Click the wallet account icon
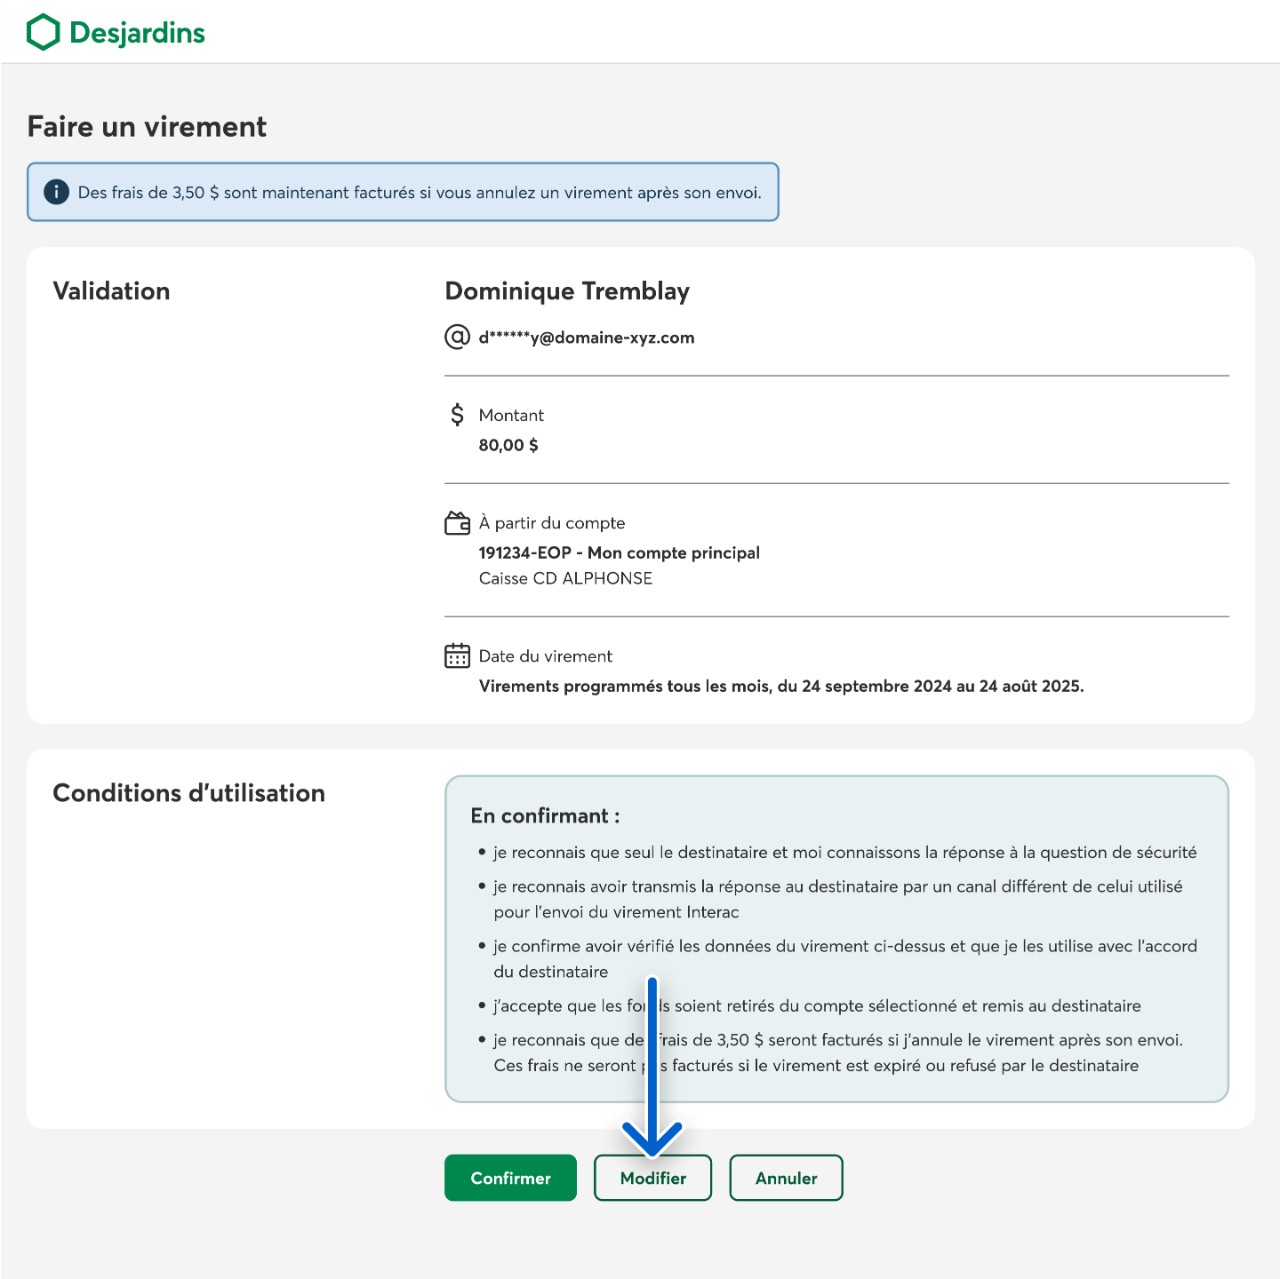The height and width of the screenshot is (1279, 1280). 457,523
